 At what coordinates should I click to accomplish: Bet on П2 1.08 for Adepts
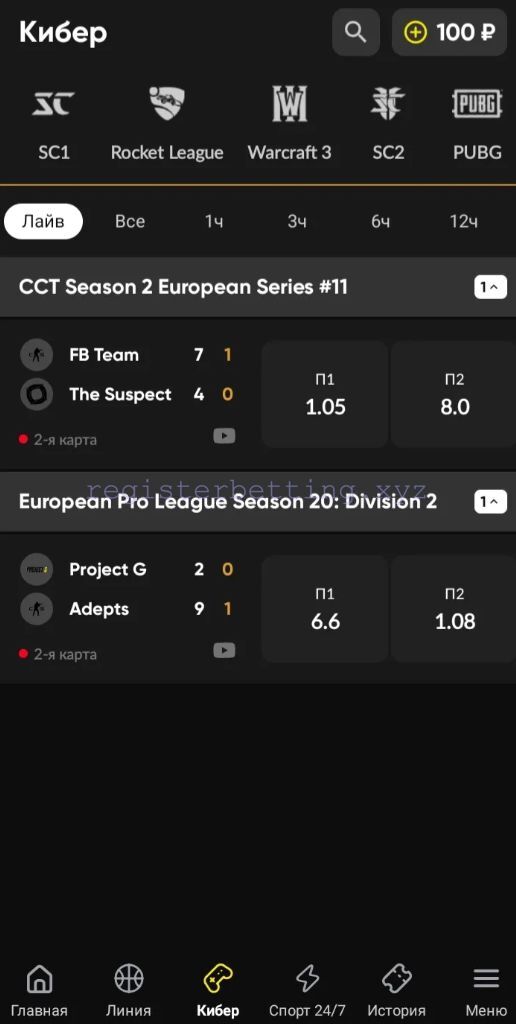pyautogui.click(x=453, y=609)
